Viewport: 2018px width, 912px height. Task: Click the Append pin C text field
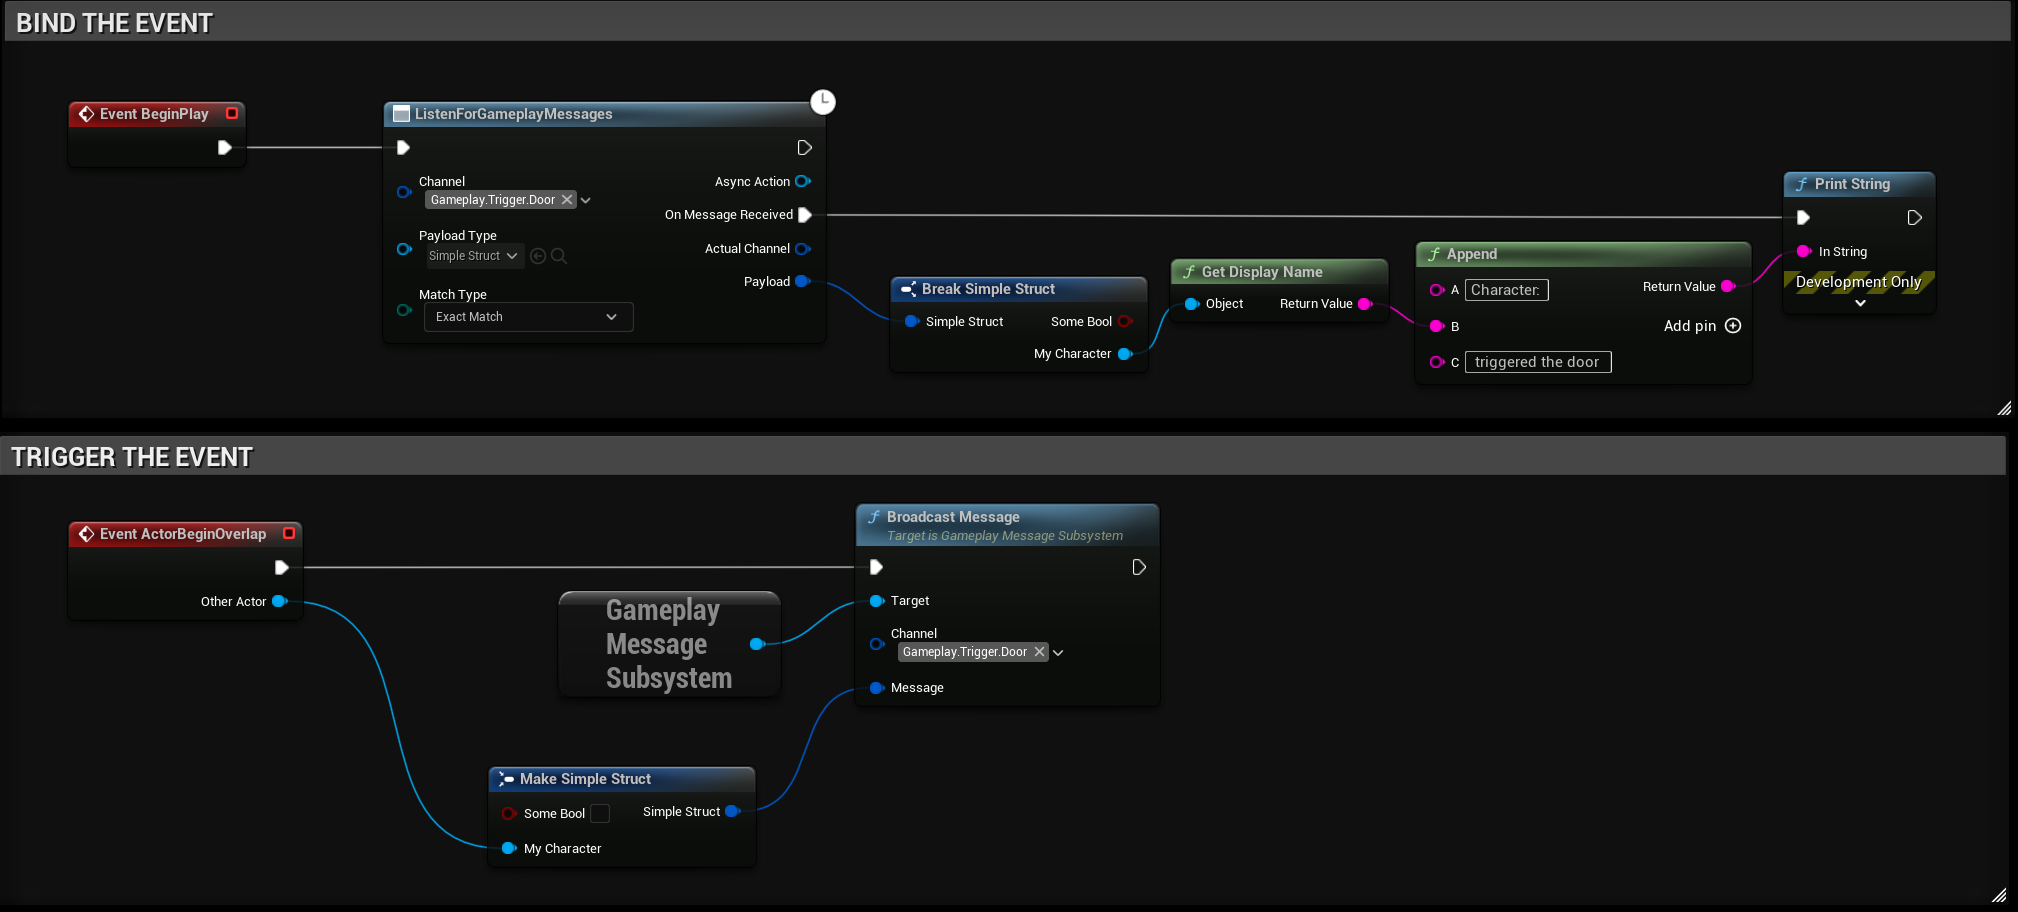[1537, 362]
